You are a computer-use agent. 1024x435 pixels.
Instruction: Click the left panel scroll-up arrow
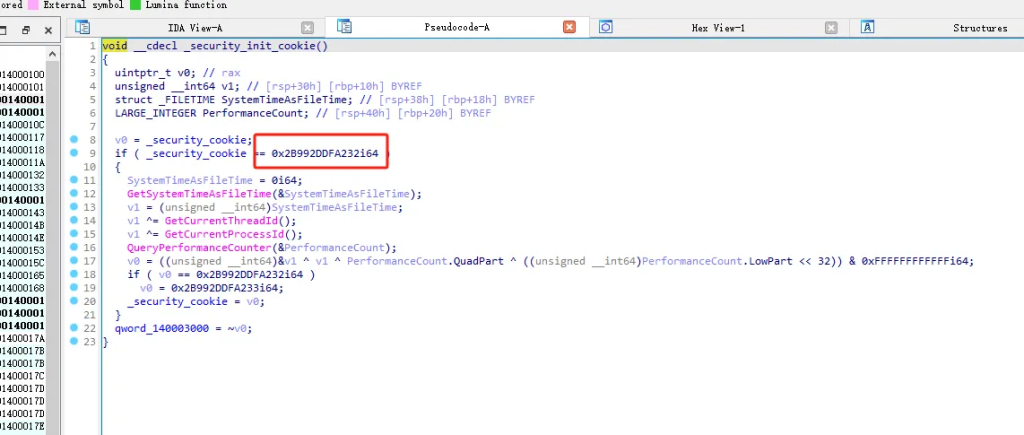point(54,51)
